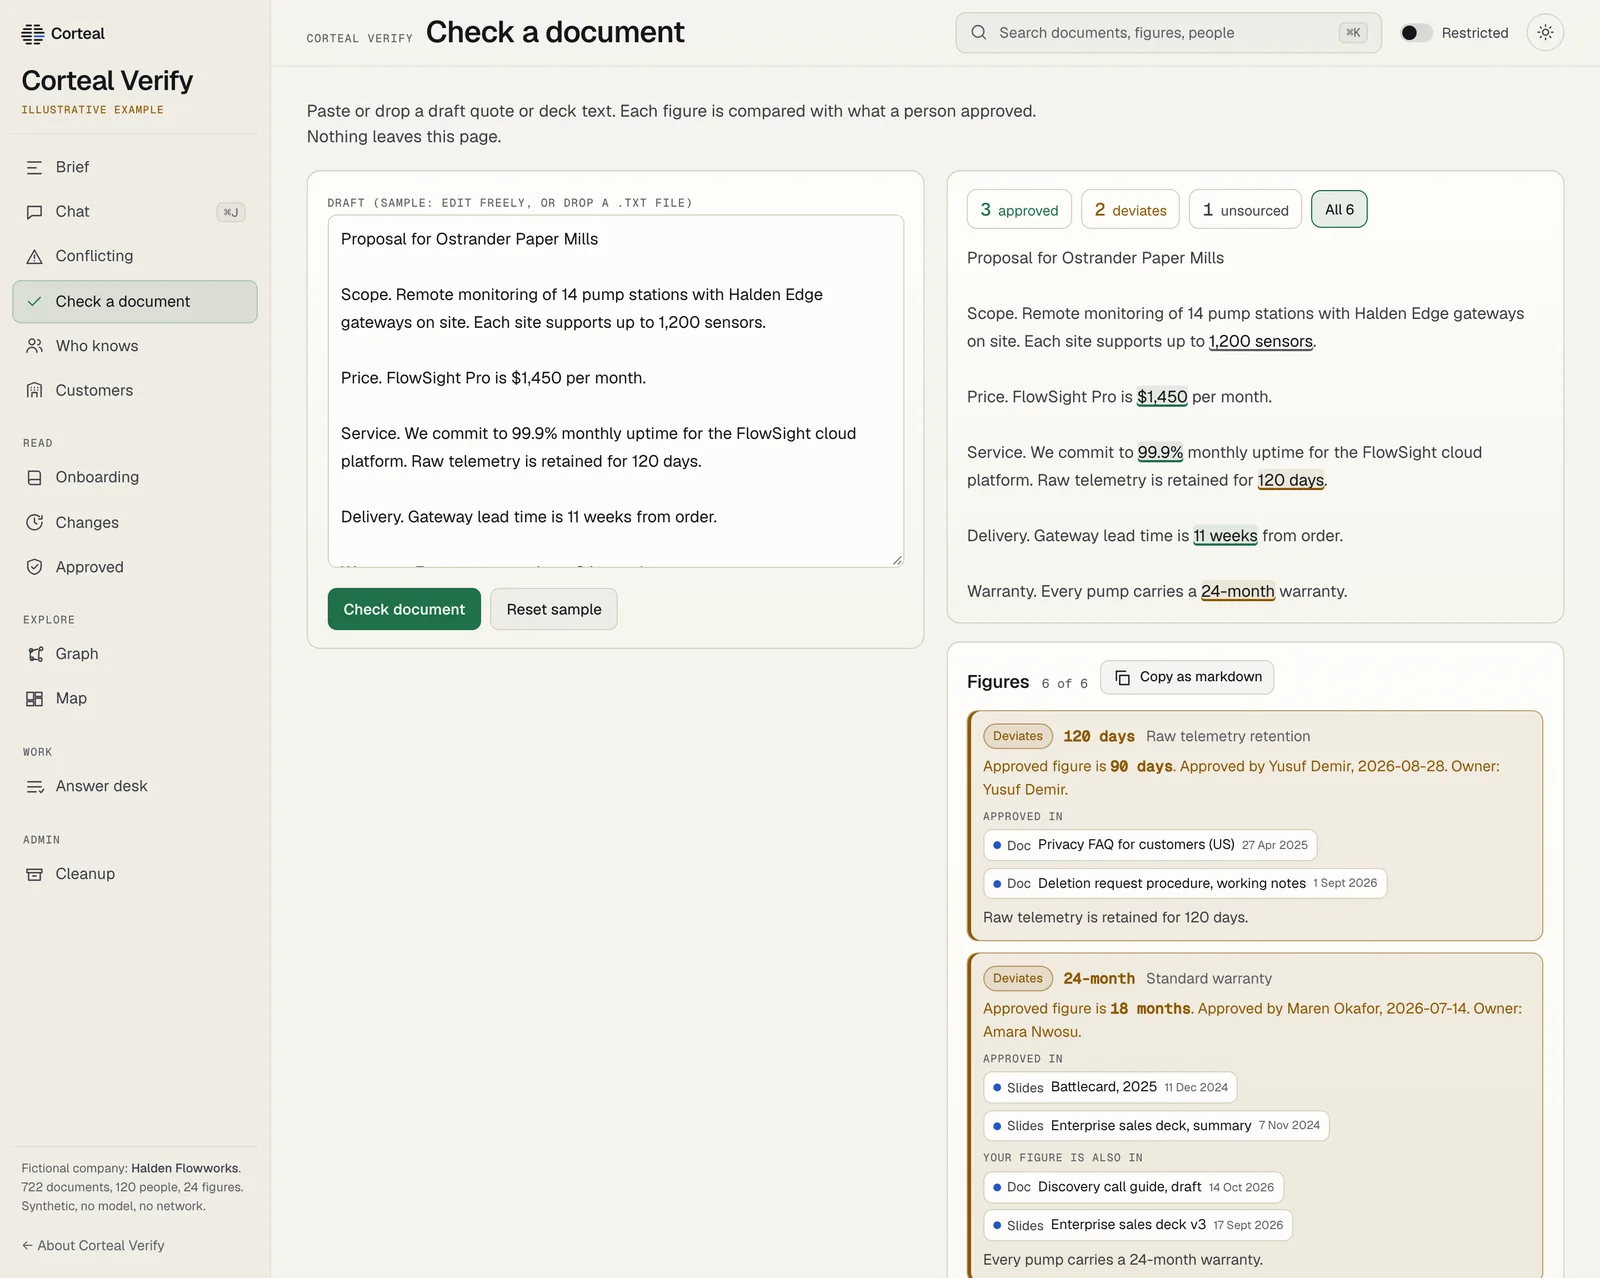Click the highlighted 120 days figure in preview

pos(1291,481)
